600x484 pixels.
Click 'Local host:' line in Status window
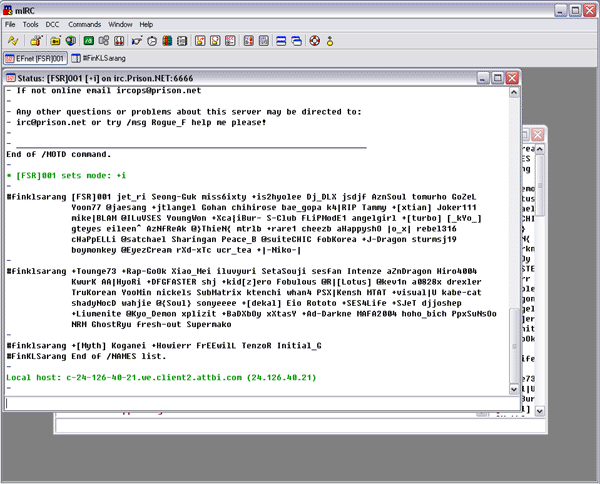tap(161, 378)
